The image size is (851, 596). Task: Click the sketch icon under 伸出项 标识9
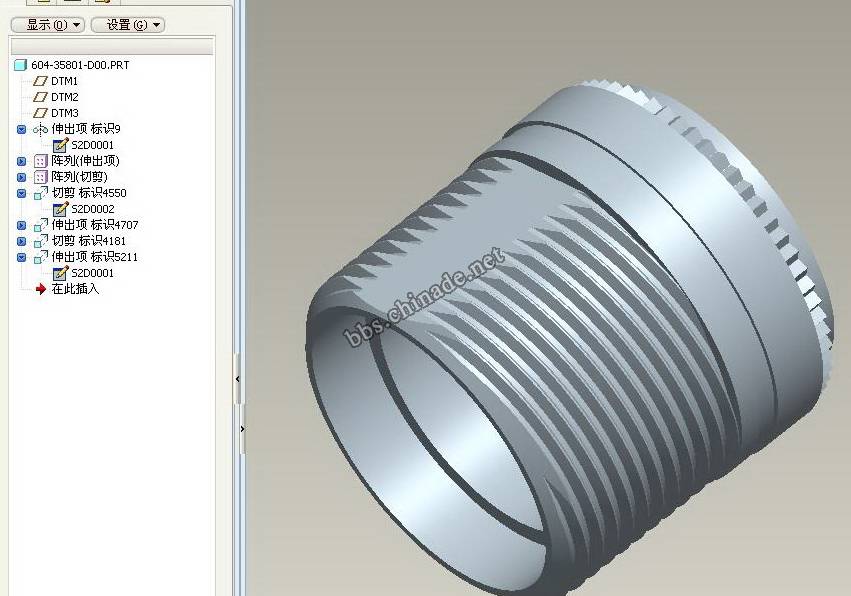pyautogui.click(x=60, y=145)
